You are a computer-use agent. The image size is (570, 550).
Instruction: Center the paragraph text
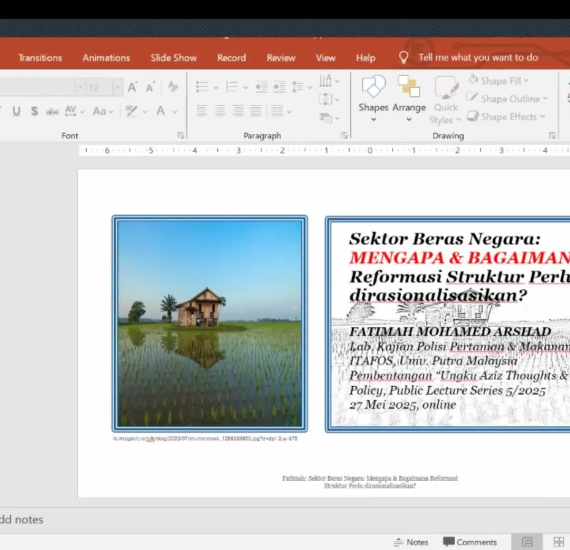[220, 111]
